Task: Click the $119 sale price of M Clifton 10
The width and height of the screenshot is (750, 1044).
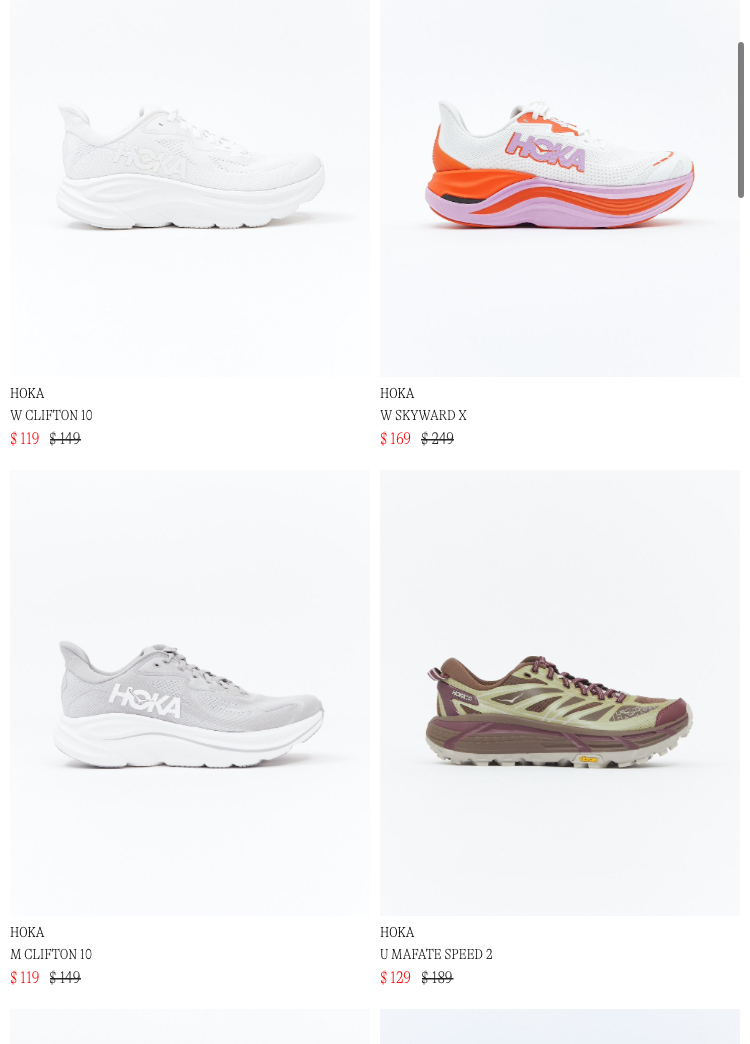Action: coord(25,977)
